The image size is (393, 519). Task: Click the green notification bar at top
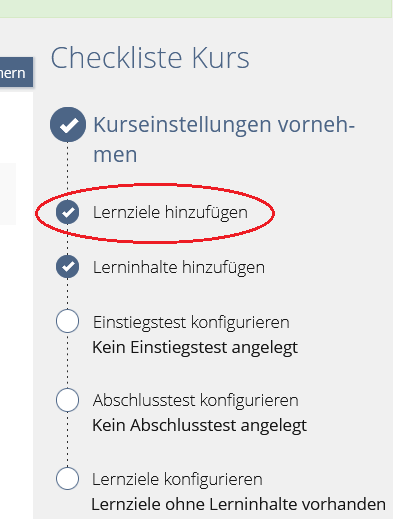pos(196,9)
